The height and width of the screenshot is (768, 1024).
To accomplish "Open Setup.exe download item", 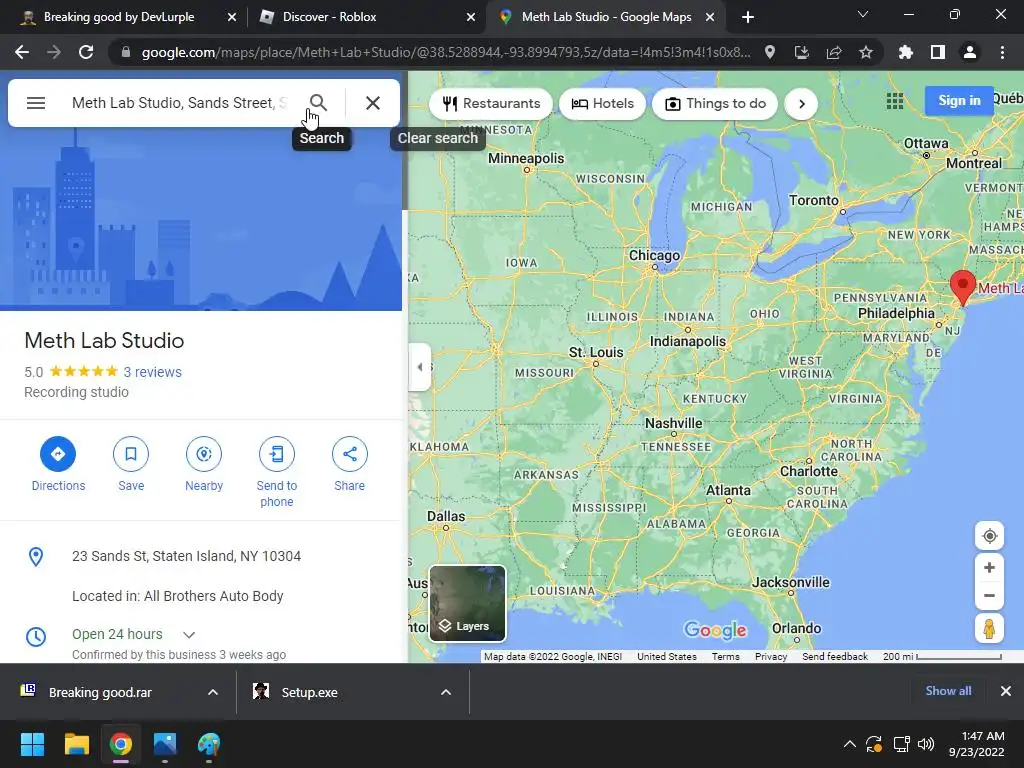I will coord(309,692).
